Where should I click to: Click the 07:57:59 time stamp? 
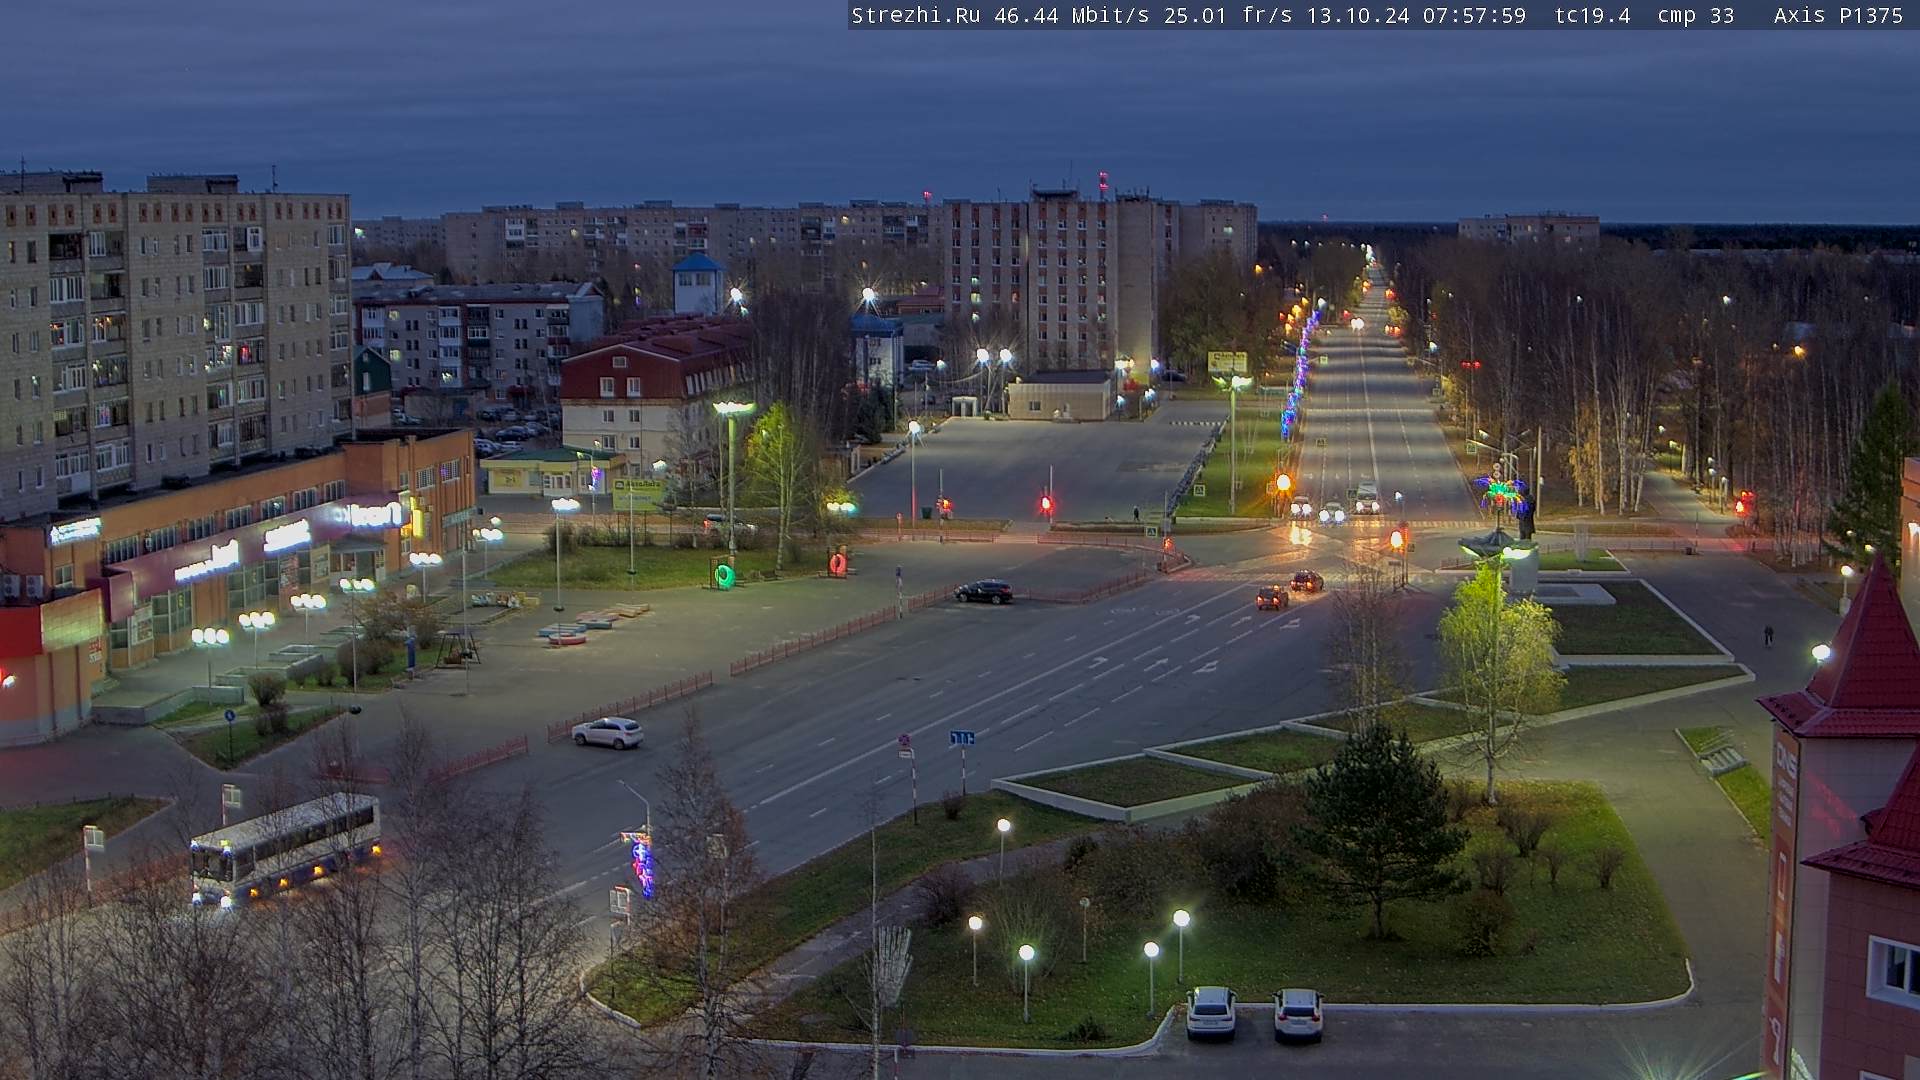coord(1474,16)
